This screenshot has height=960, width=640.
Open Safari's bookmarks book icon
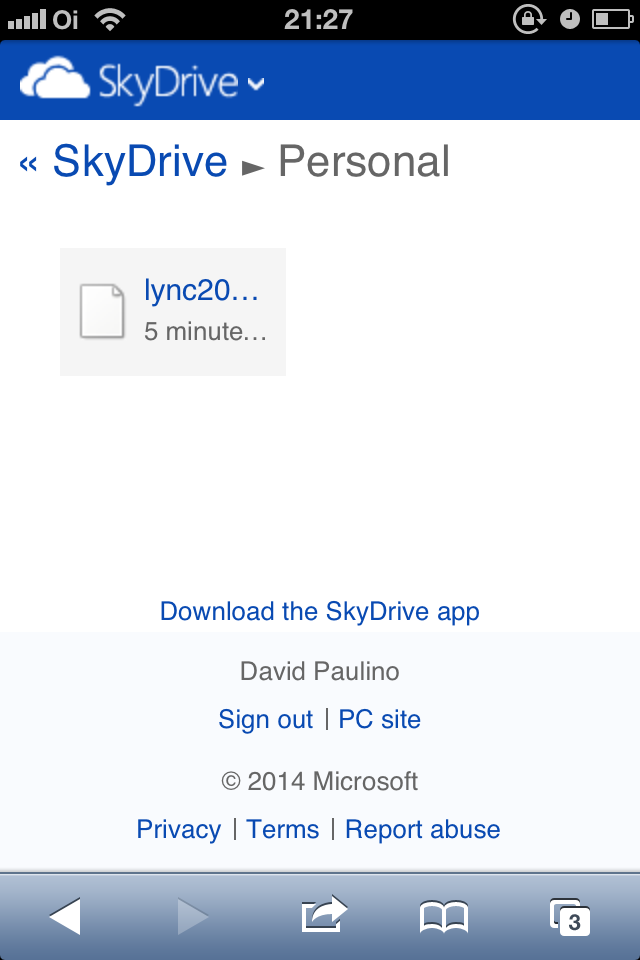(x=444, y=917)
